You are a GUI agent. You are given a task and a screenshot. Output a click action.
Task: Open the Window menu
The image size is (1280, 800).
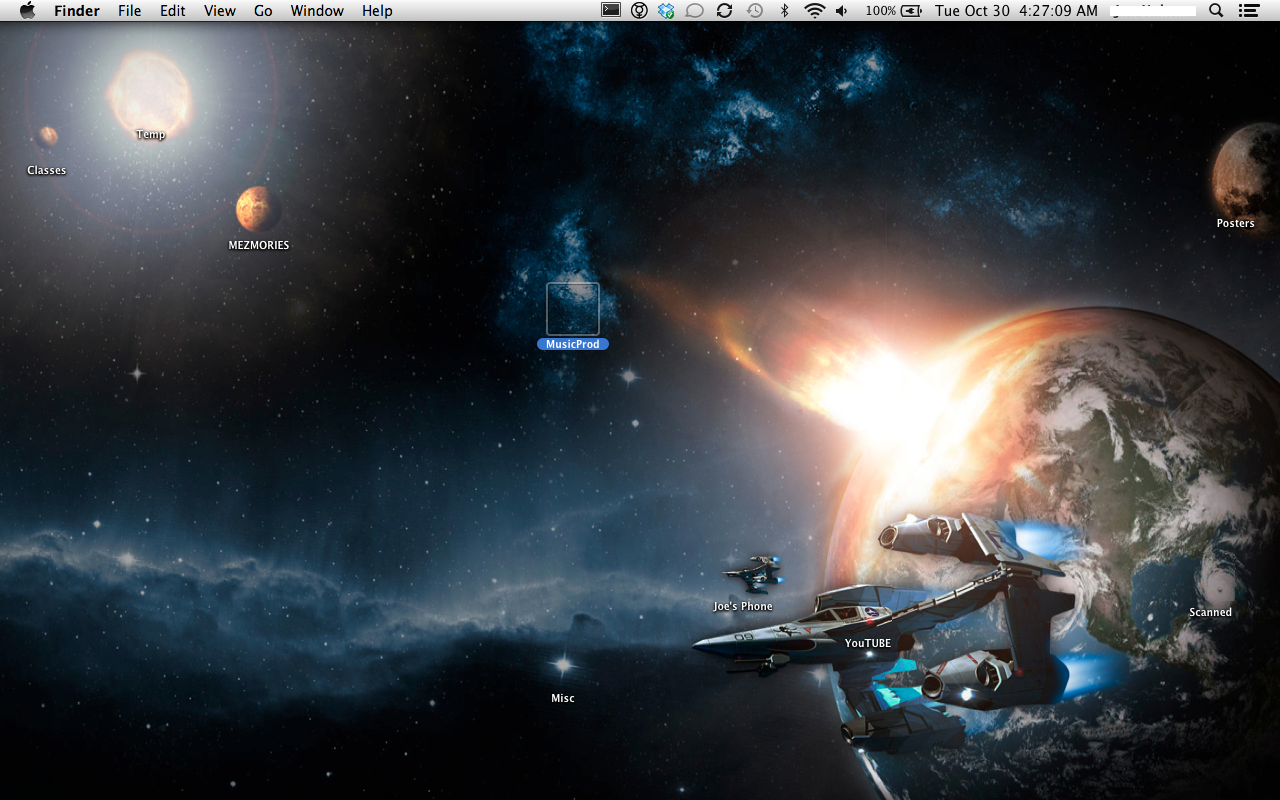pos(317,11)
